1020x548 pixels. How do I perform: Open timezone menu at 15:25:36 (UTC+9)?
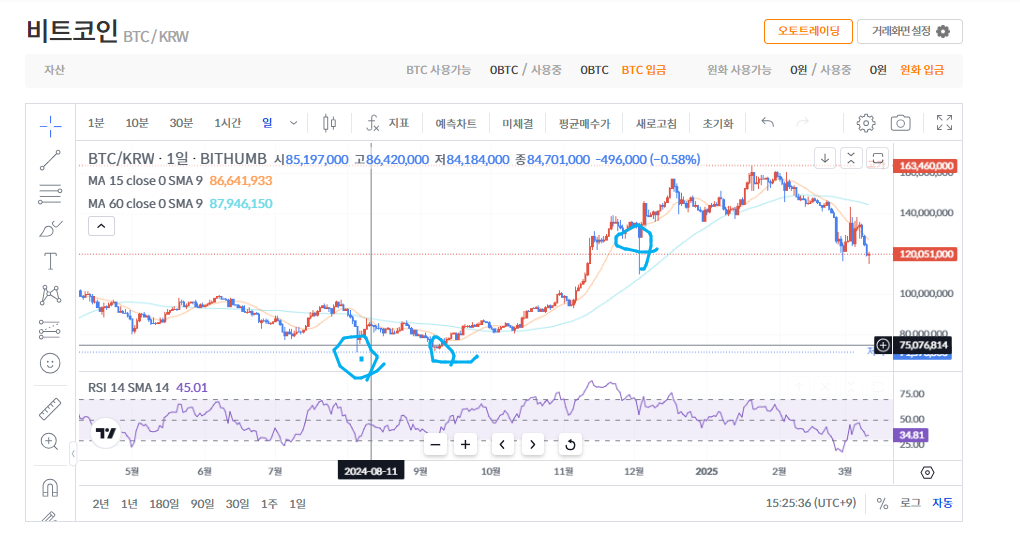pos(811,503)
